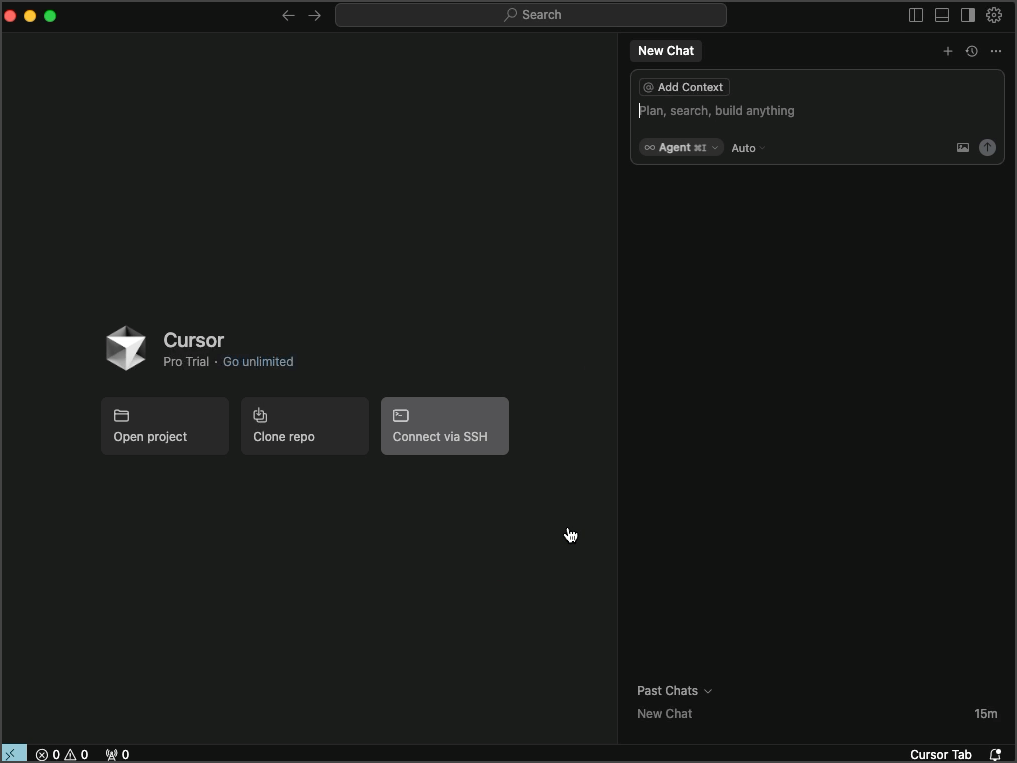Toggle the primary sidebar layout icon
Viewport: 1017px width, 763px height.
pyautogui.click(x=916, y=15)
